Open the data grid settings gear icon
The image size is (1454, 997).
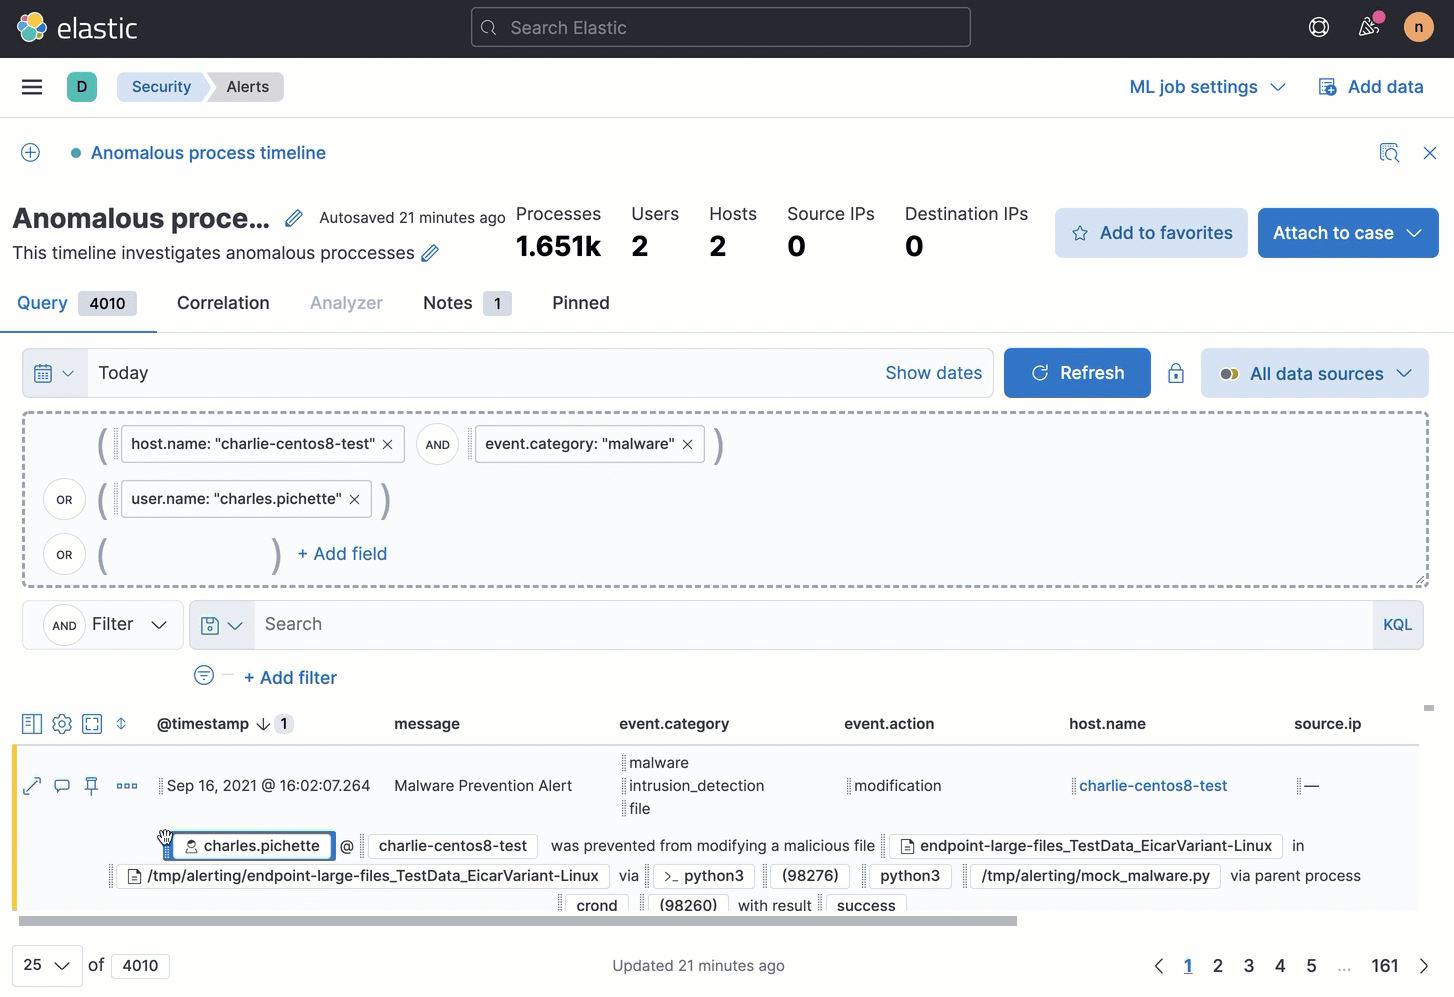coord(61,723)
